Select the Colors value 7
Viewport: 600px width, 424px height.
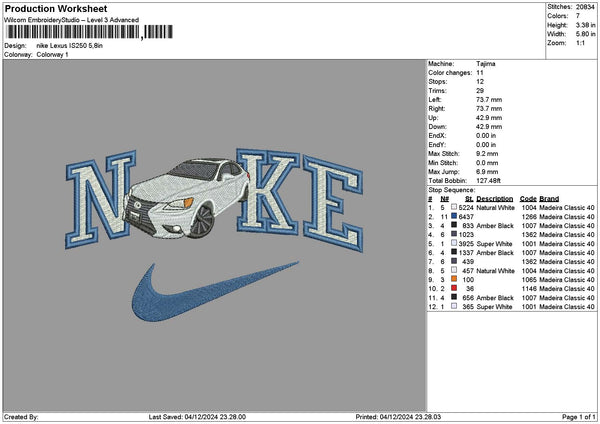pyautogui.click(x=578, y=16)
